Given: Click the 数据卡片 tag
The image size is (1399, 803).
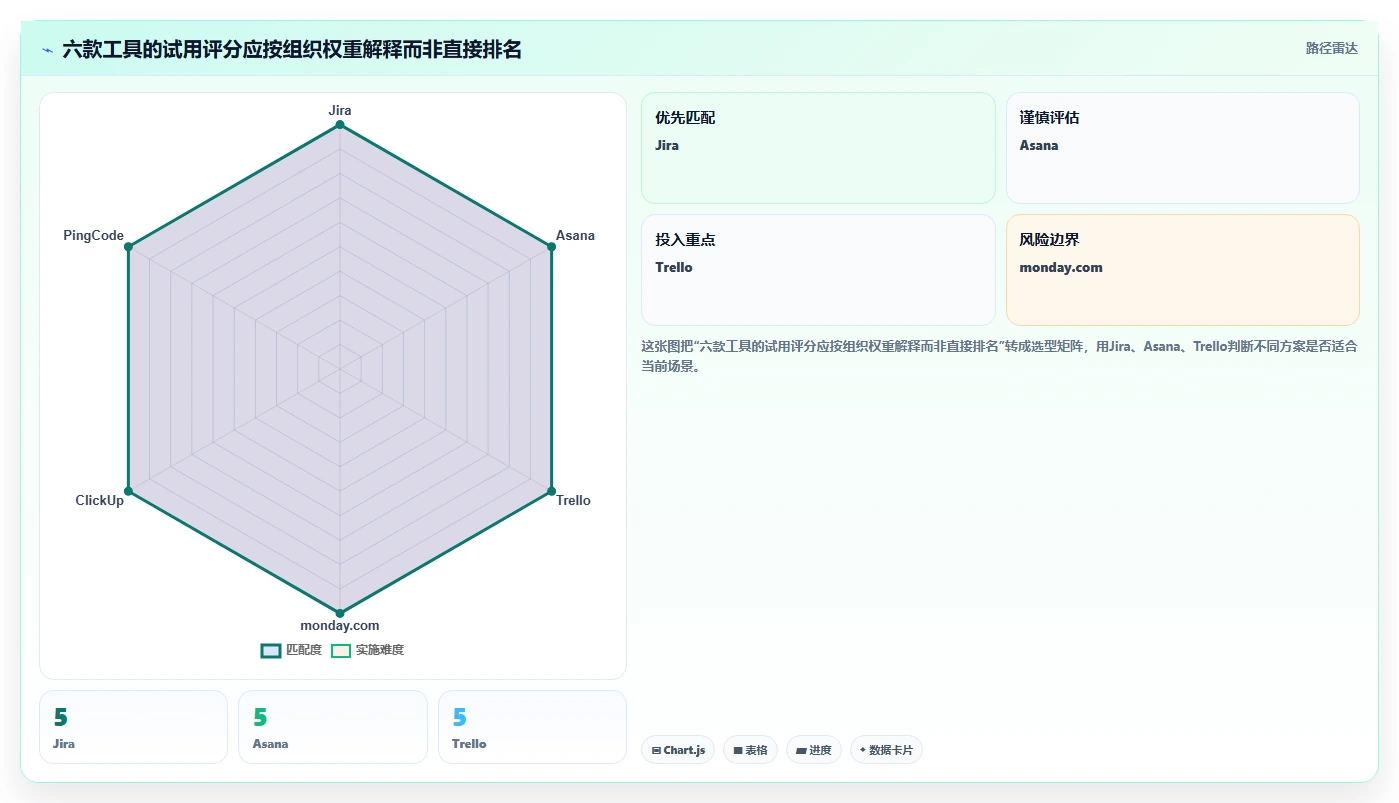Looking at the screenshot, I should pyautogui.click(x=886, y=750).
